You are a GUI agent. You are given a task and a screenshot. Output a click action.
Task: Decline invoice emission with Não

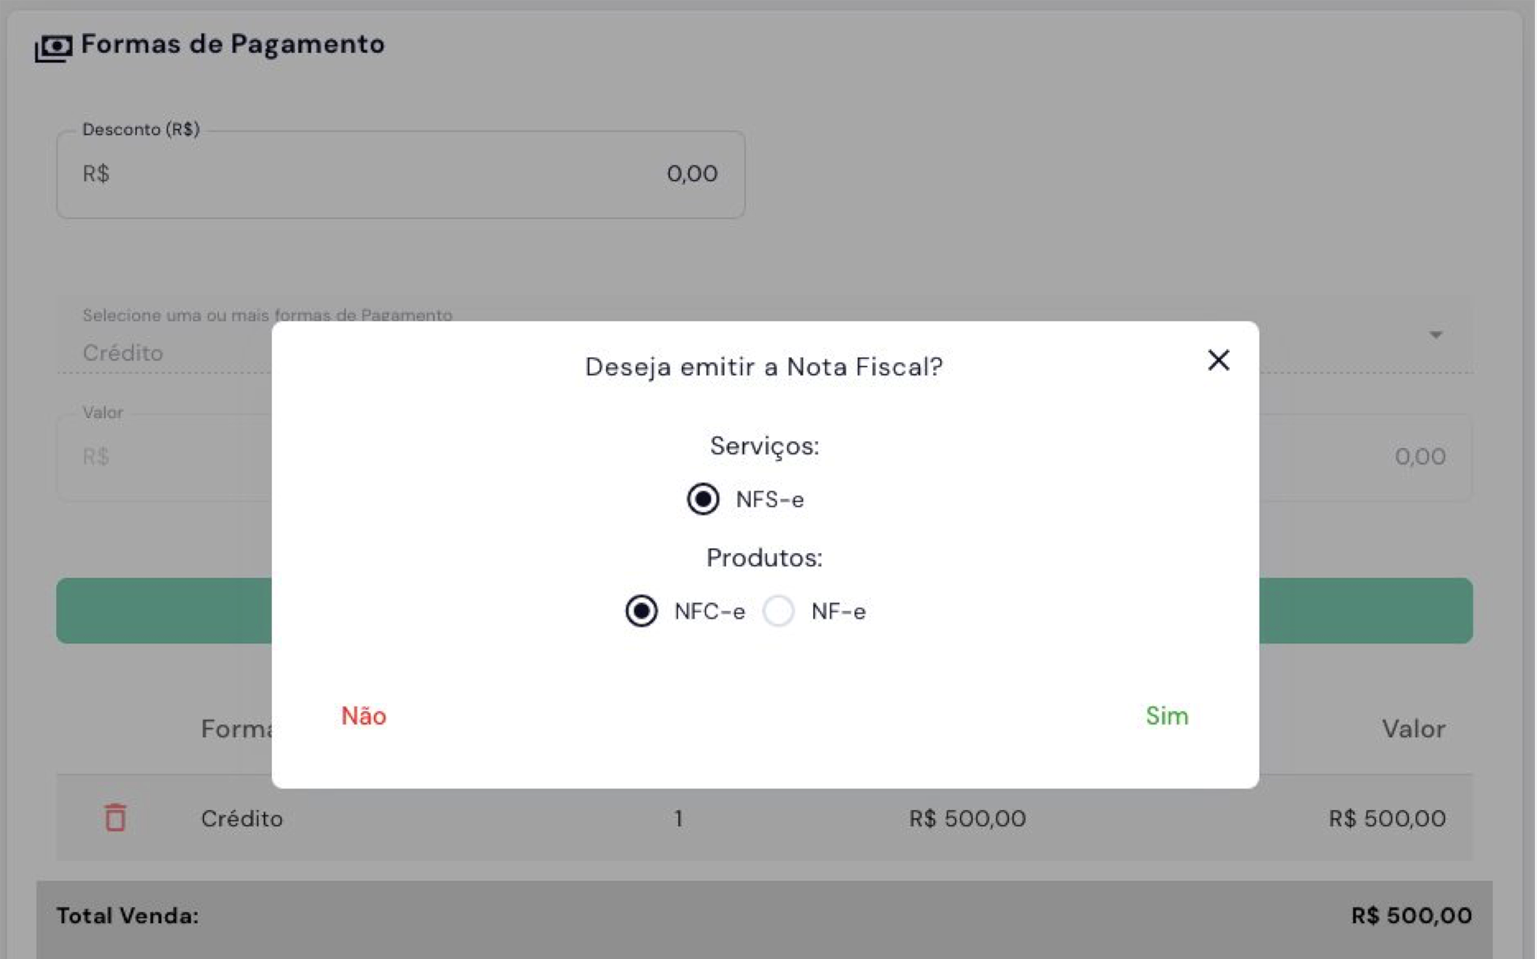363,716
